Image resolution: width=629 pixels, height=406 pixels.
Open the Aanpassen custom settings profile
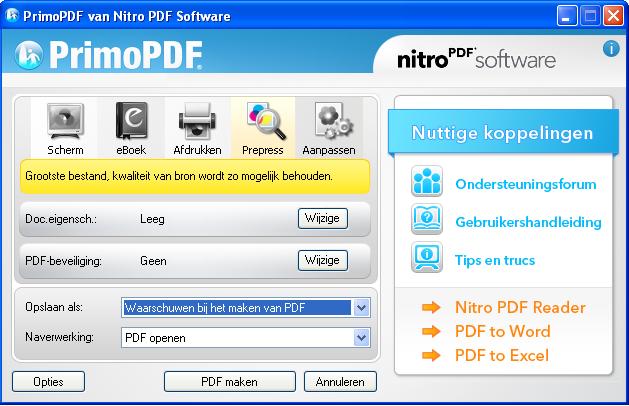(329, 123)
